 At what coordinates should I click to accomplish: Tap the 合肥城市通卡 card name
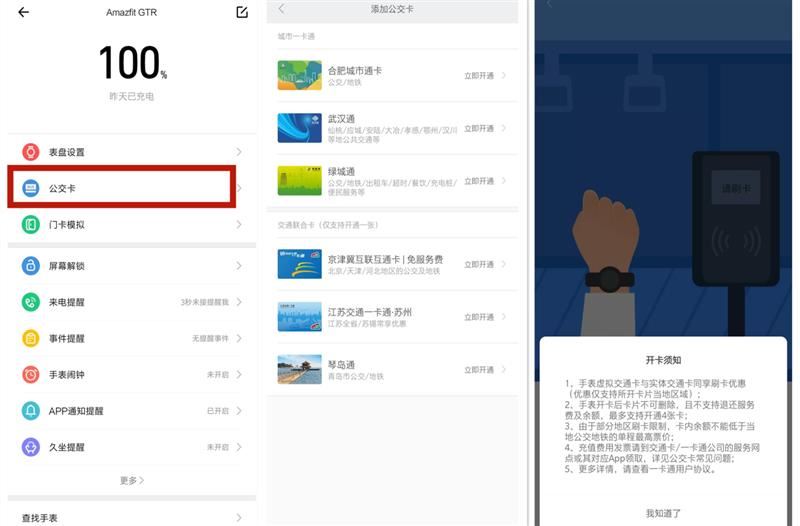(355, 70)
